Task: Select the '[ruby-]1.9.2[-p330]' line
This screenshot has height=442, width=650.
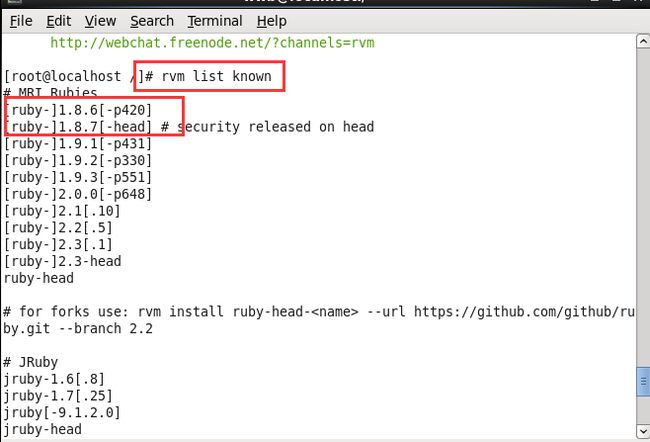Action: pyautogui.click(x=78, y=160)
